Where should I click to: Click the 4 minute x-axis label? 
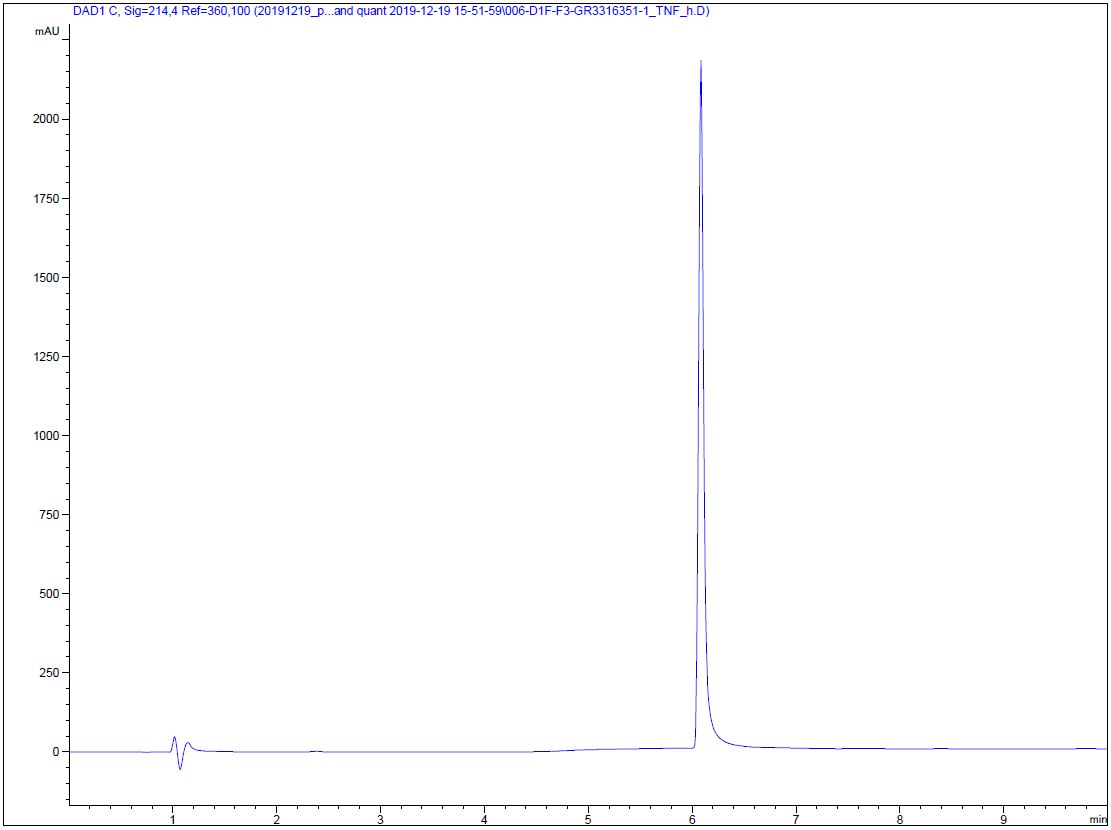(x=485, y=818)
